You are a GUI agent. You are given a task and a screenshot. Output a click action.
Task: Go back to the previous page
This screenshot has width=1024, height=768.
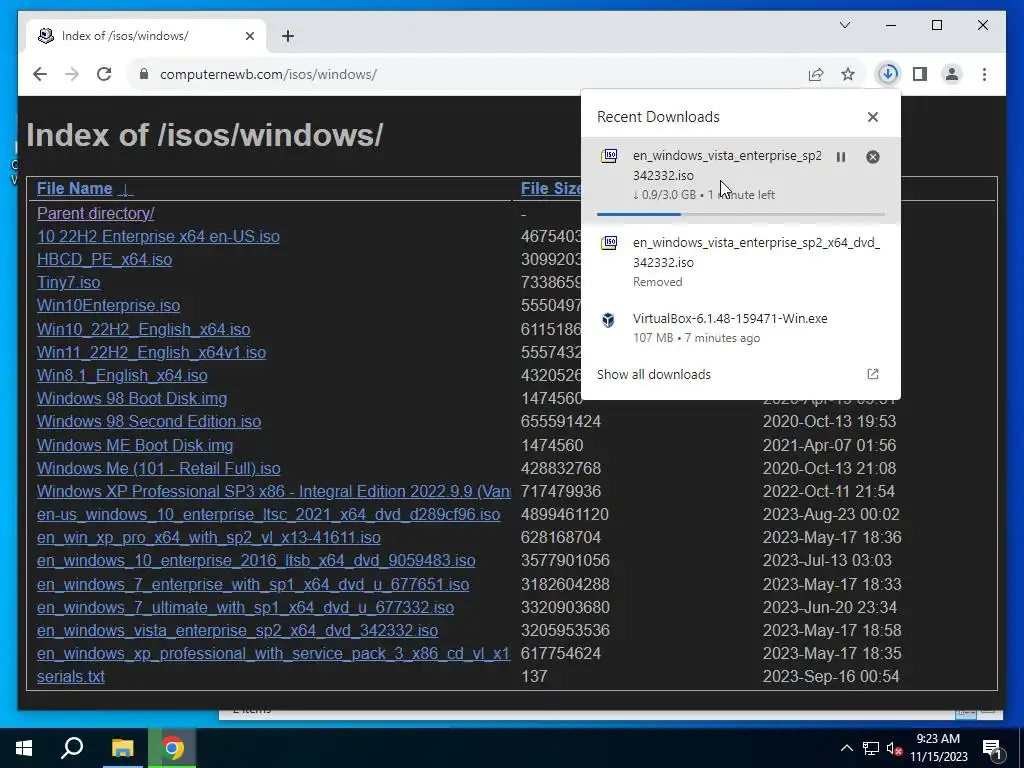pyautogui.click(x=40, y=74)
